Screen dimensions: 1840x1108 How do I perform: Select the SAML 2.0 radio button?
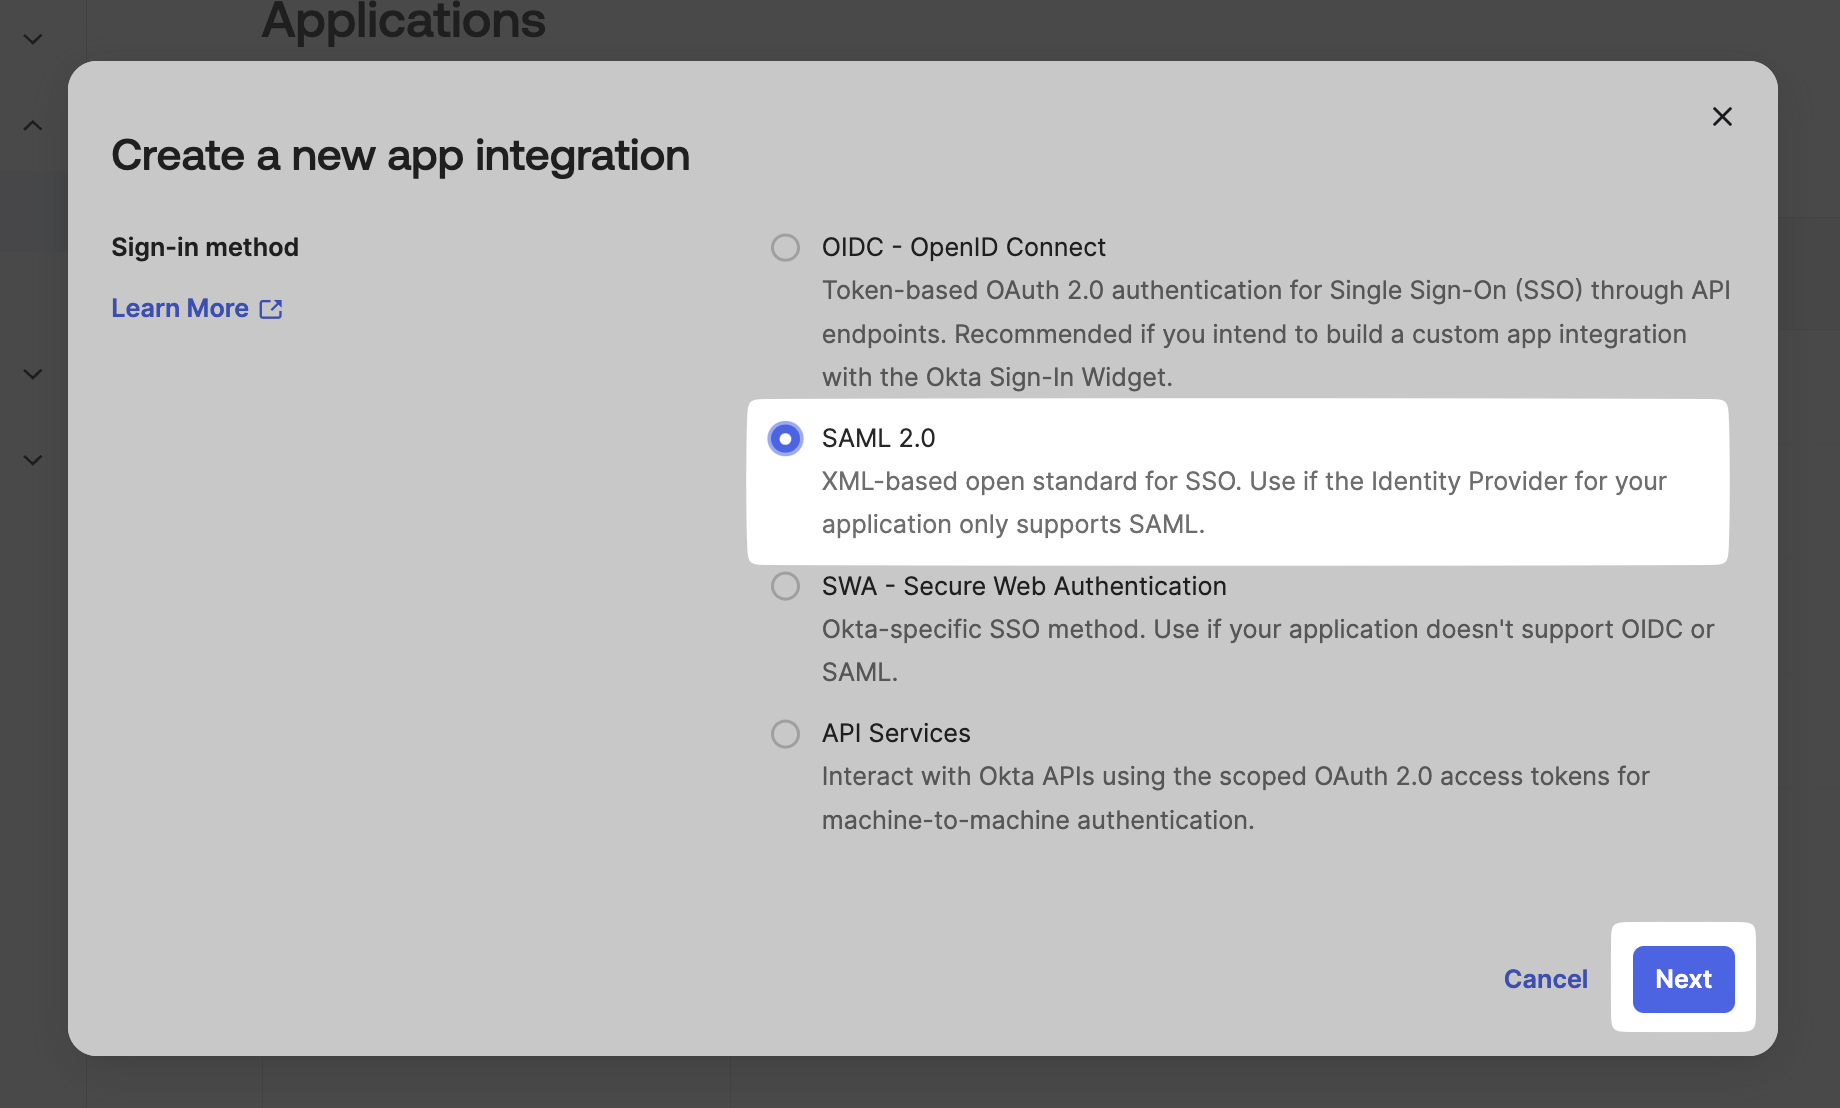785,438
